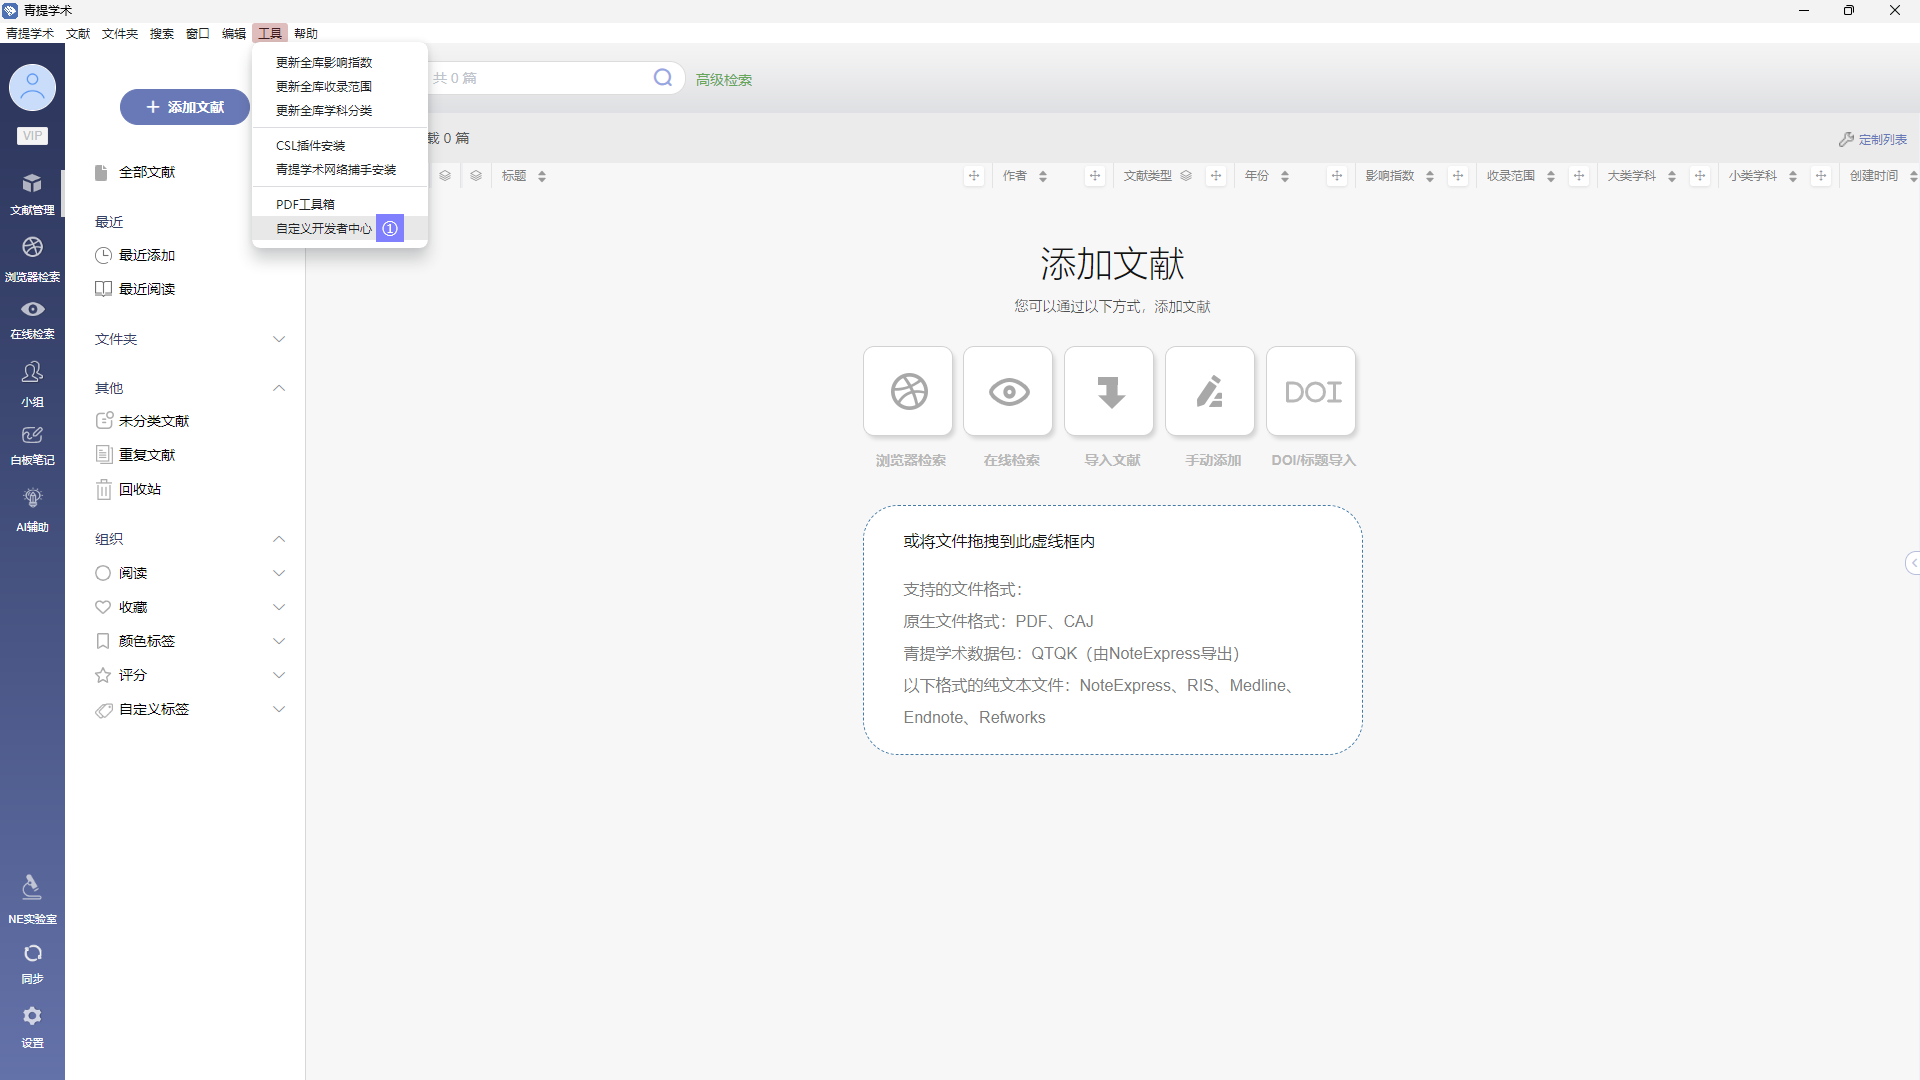Sort by 年份 column sort arrows

[1285, 176]
